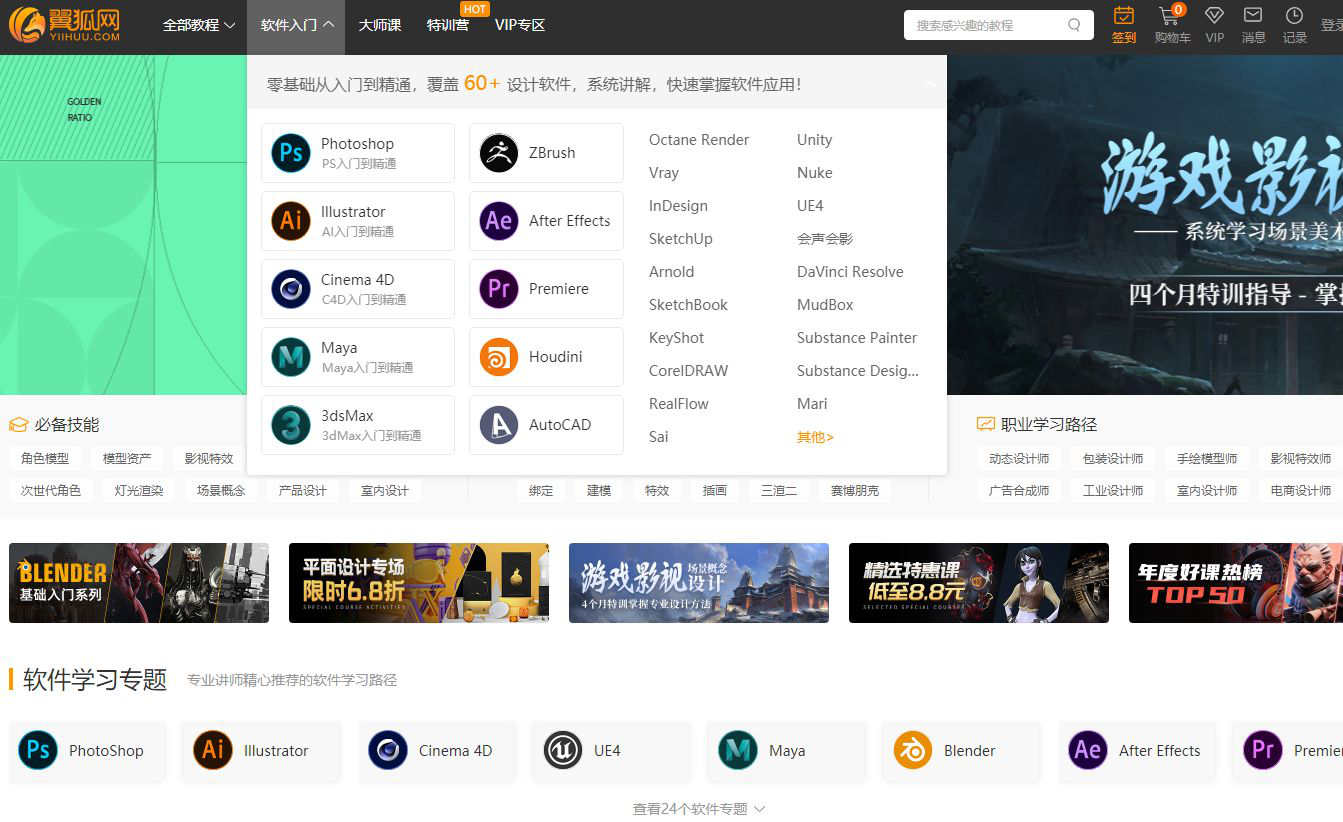Click the 角色模型 skill tag

[45, 458]
